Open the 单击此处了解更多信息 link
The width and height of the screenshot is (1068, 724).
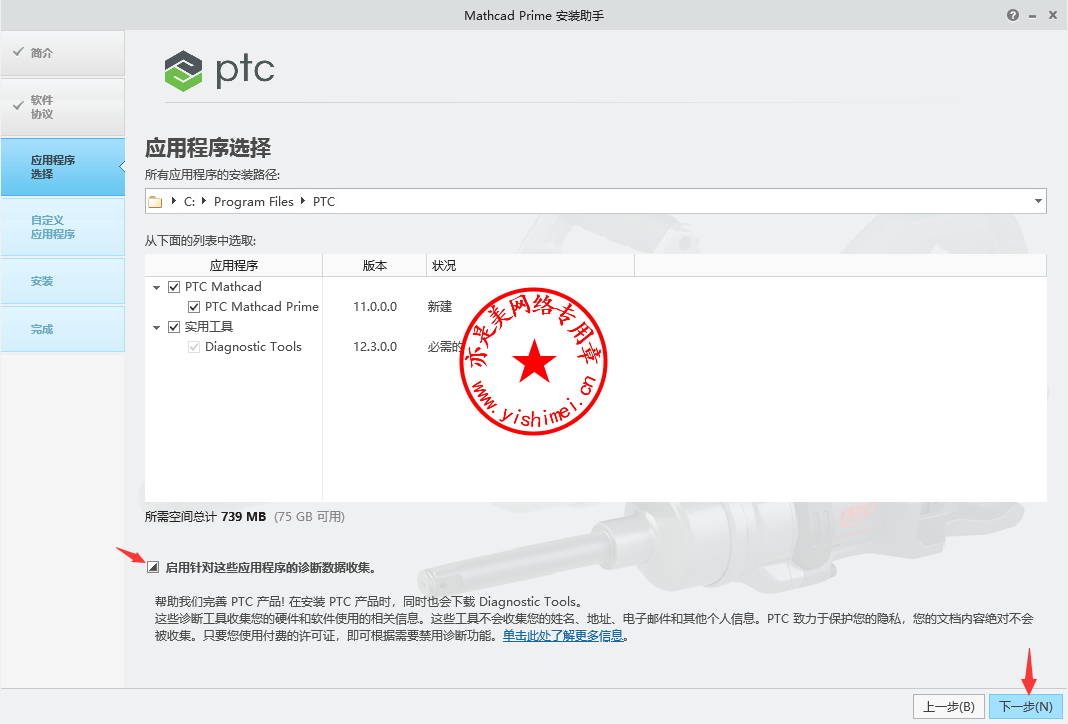[563, 636]
